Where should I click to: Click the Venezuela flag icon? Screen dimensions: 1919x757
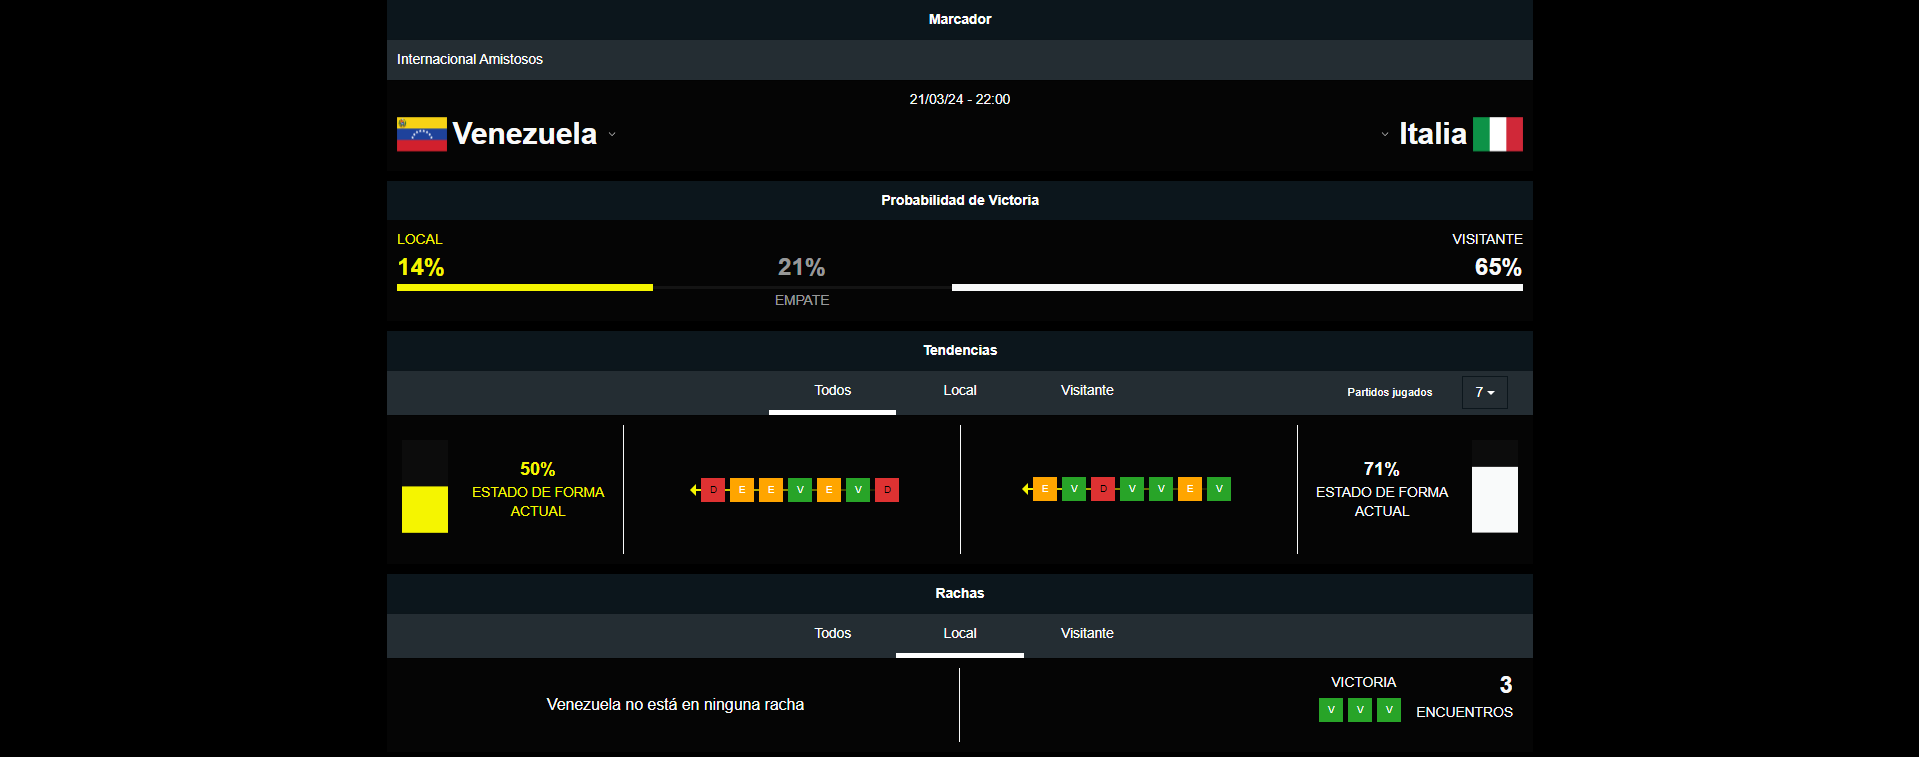pyautogui.click(x=421, y=134)
